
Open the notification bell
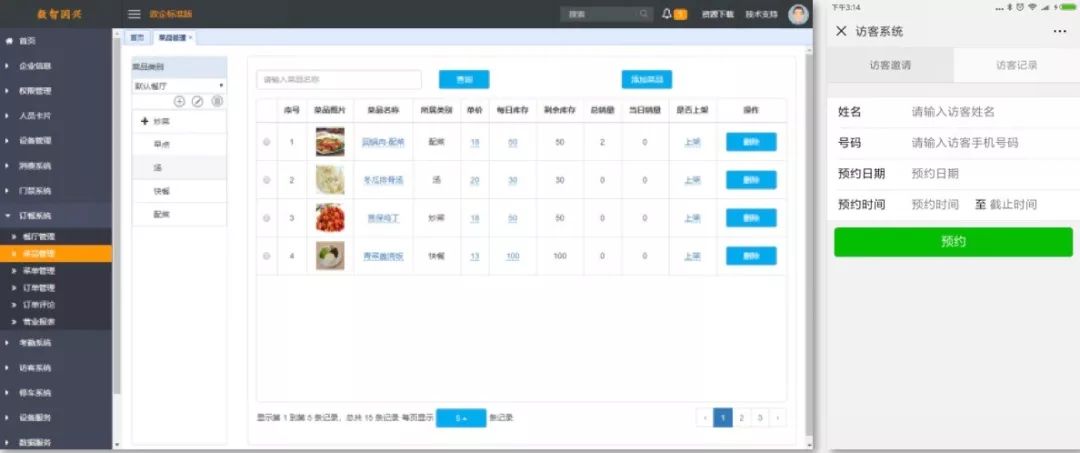coord(667,14)
